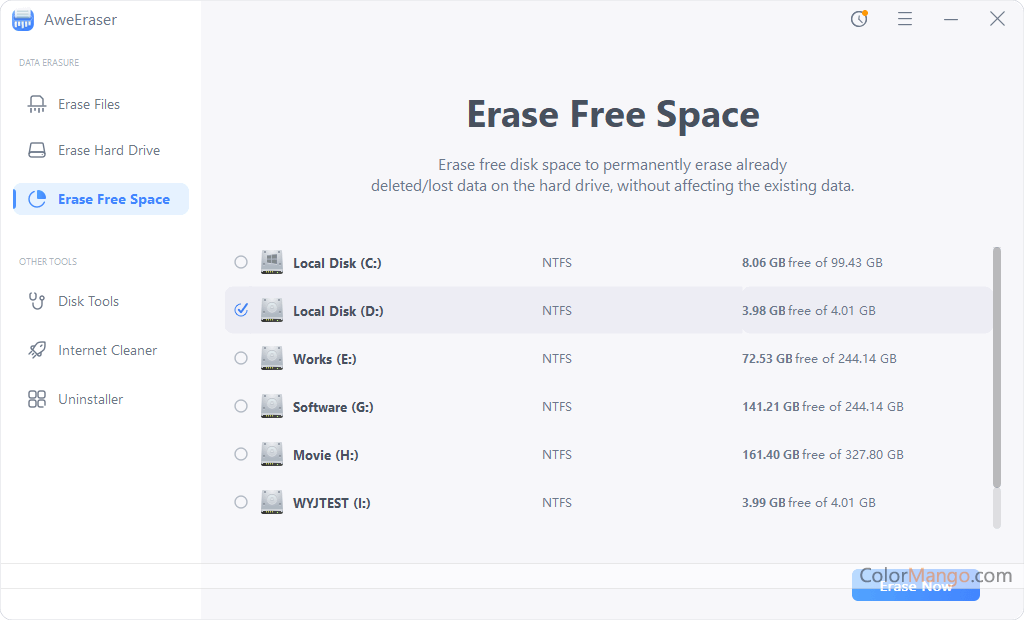This screenshot has width=1024, height=620.
Task: Click the Disk Tools stethoscope icon
Action: (37, 301)
